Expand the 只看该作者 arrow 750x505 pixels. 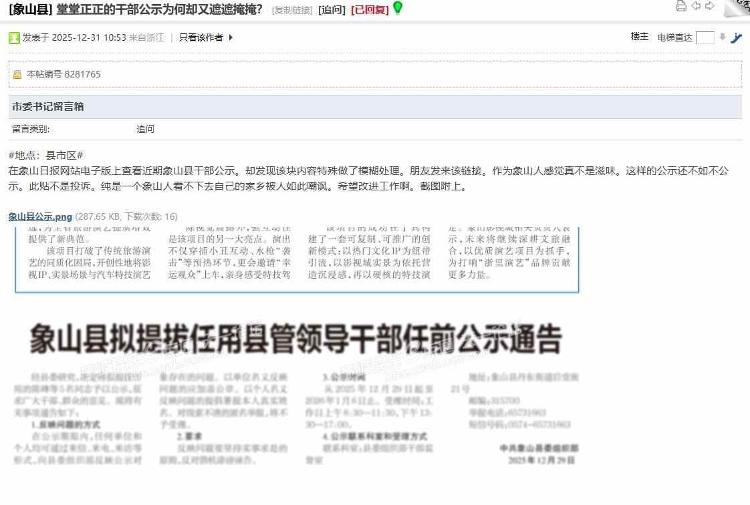pyautogui.click(x=231, y=38)
